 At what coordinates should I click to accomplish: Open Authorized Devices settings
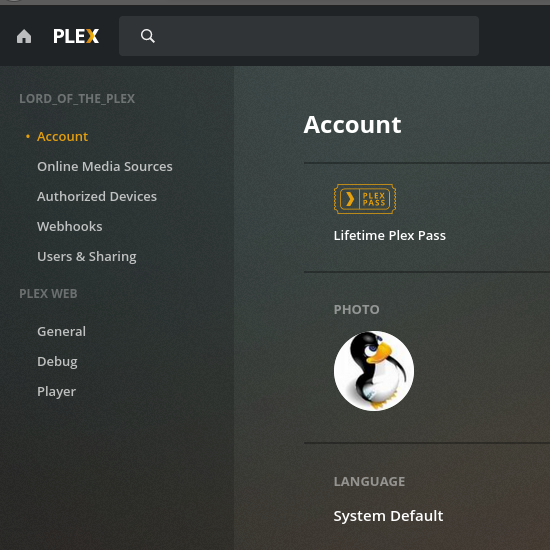97,196
